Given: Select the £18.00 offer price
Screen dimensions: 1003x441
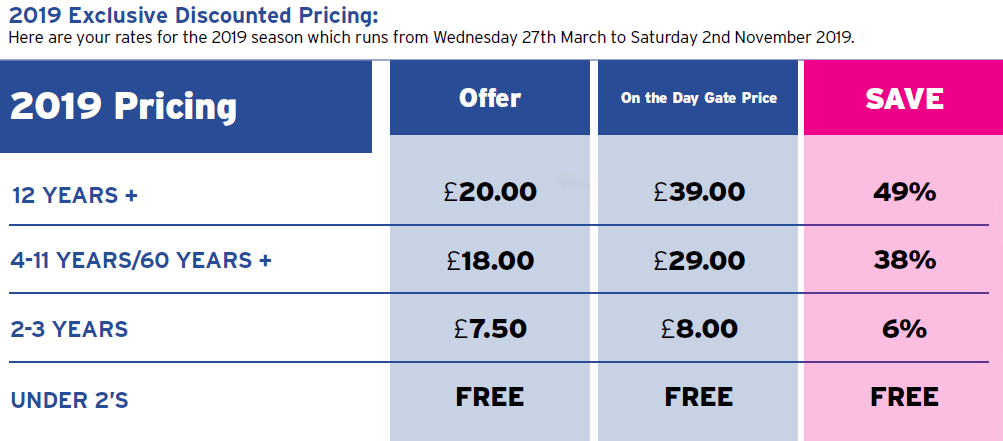Looking at the screenshot, I should point(490,261).
